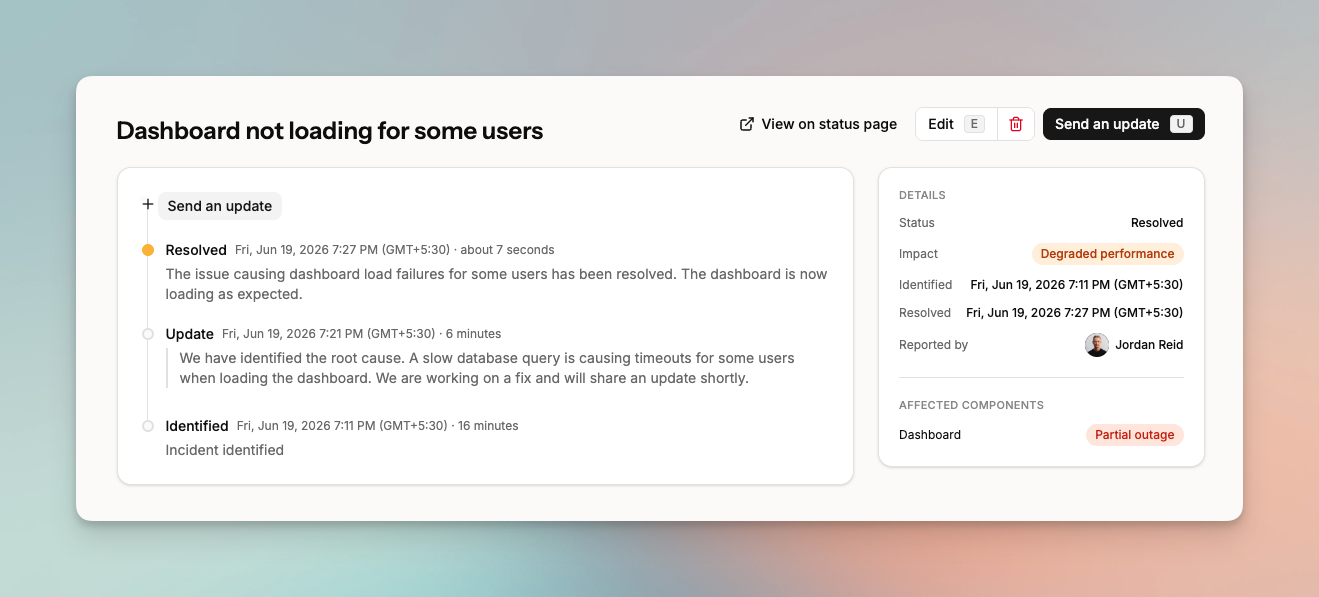Viewport: 1319px width, 597px height.
Task: Click the resolved message about dashboard load failures
Action: tap(496, 284)
